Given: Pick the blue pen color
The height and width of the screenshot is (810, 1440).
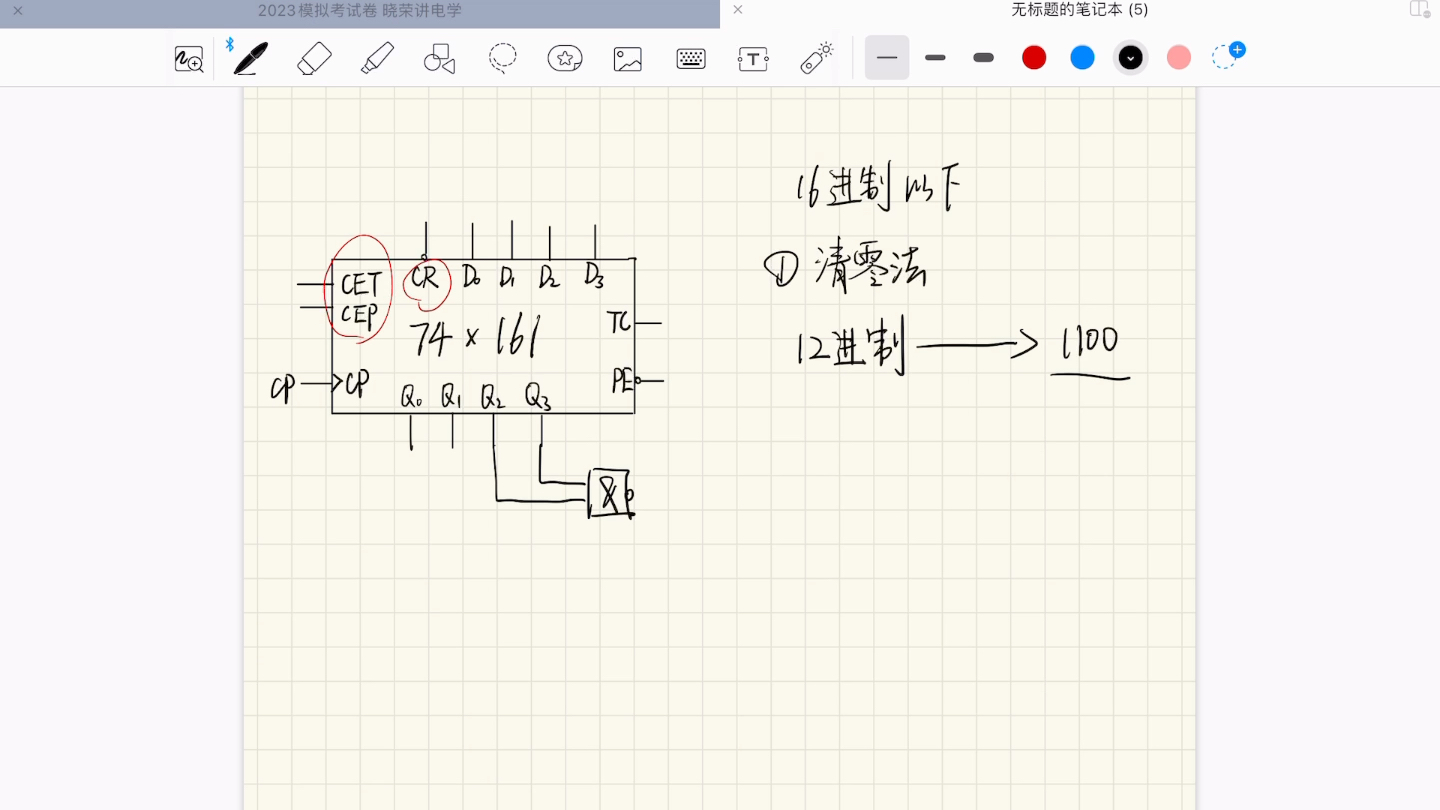Looking at the screenshot, I should [x=1082, y=58].
